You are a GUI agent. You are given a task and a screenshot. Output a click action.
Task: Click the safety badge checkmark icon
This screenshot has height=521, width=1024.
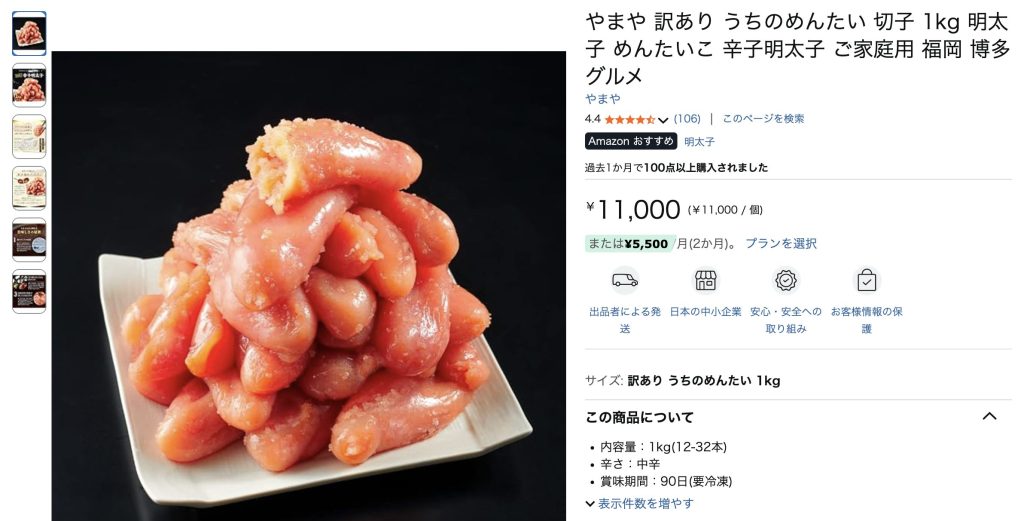(786, 281)
